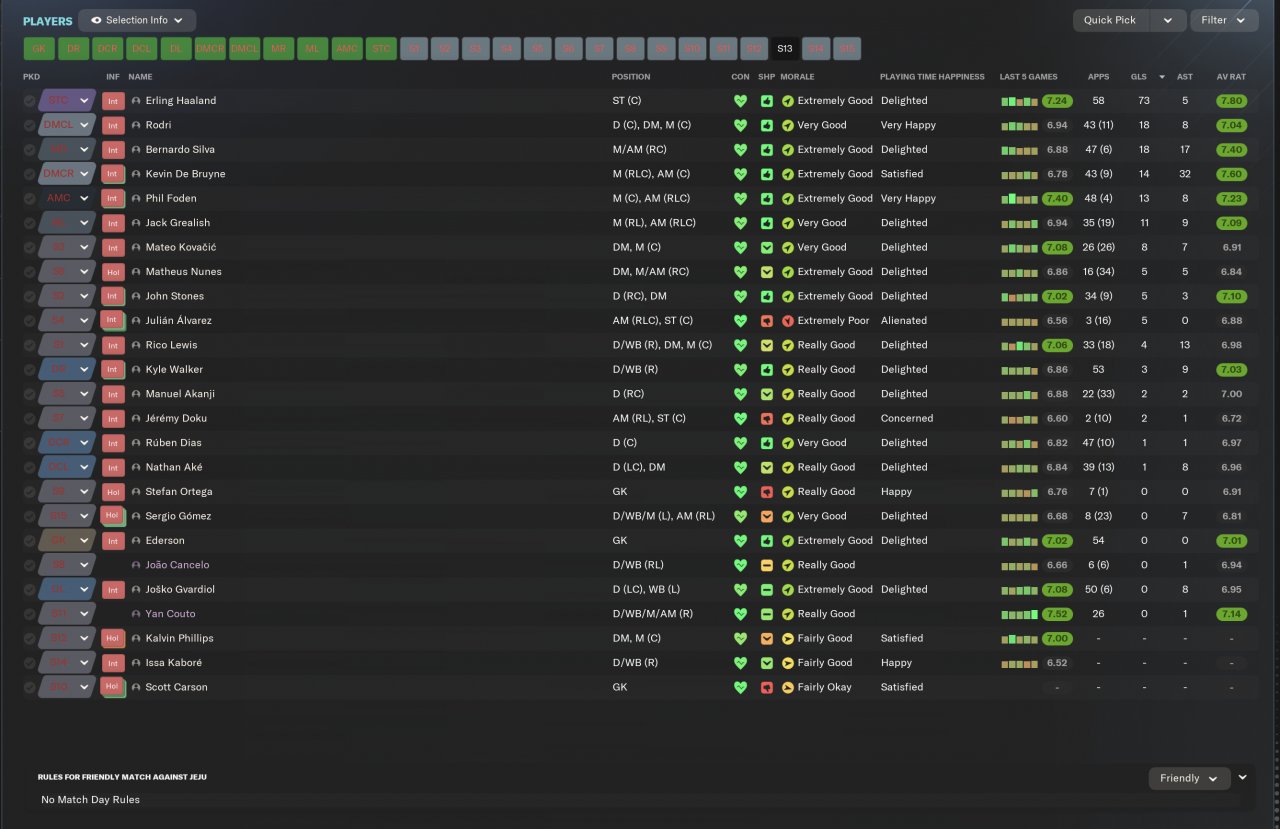
Task: Click the person icon beside Yan Couto
Action: (136, 614)
